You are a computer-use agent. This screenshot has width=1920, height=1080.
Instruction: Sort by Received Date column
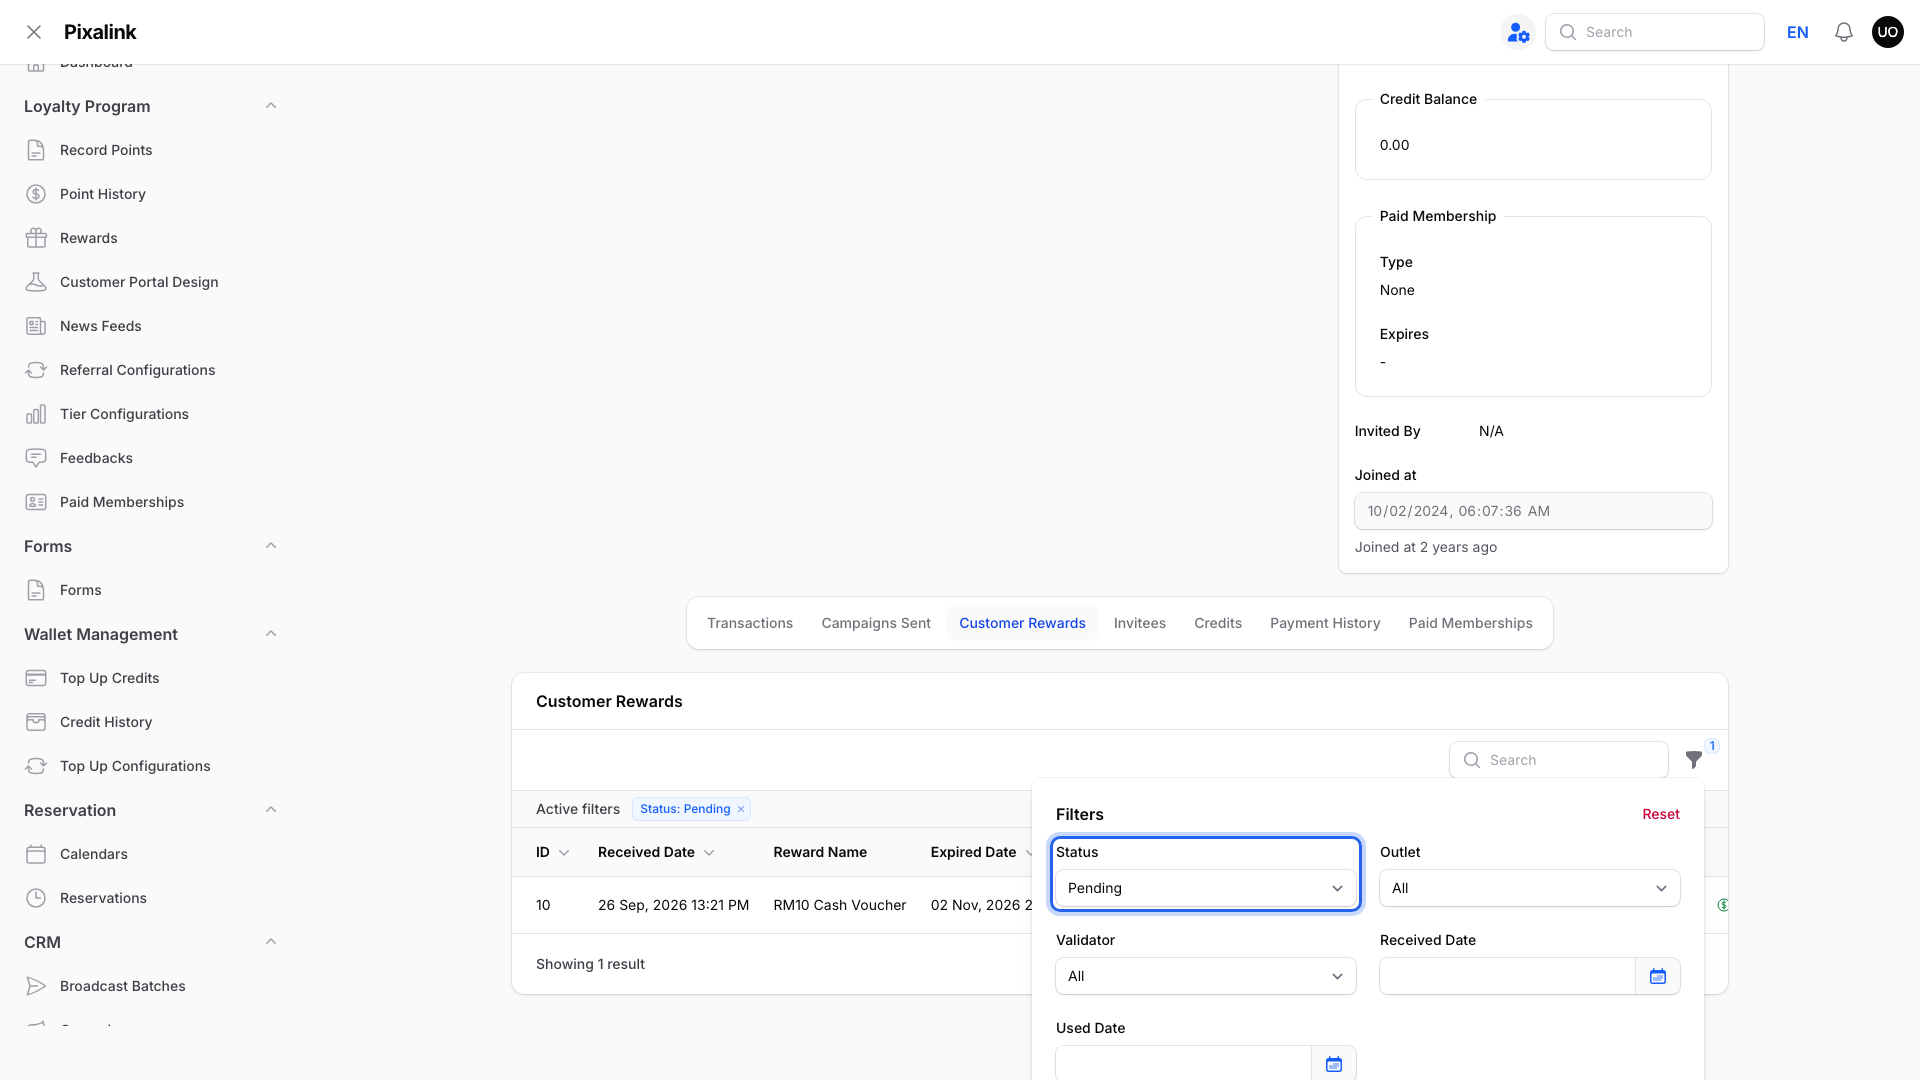click(x=656, y=852)
